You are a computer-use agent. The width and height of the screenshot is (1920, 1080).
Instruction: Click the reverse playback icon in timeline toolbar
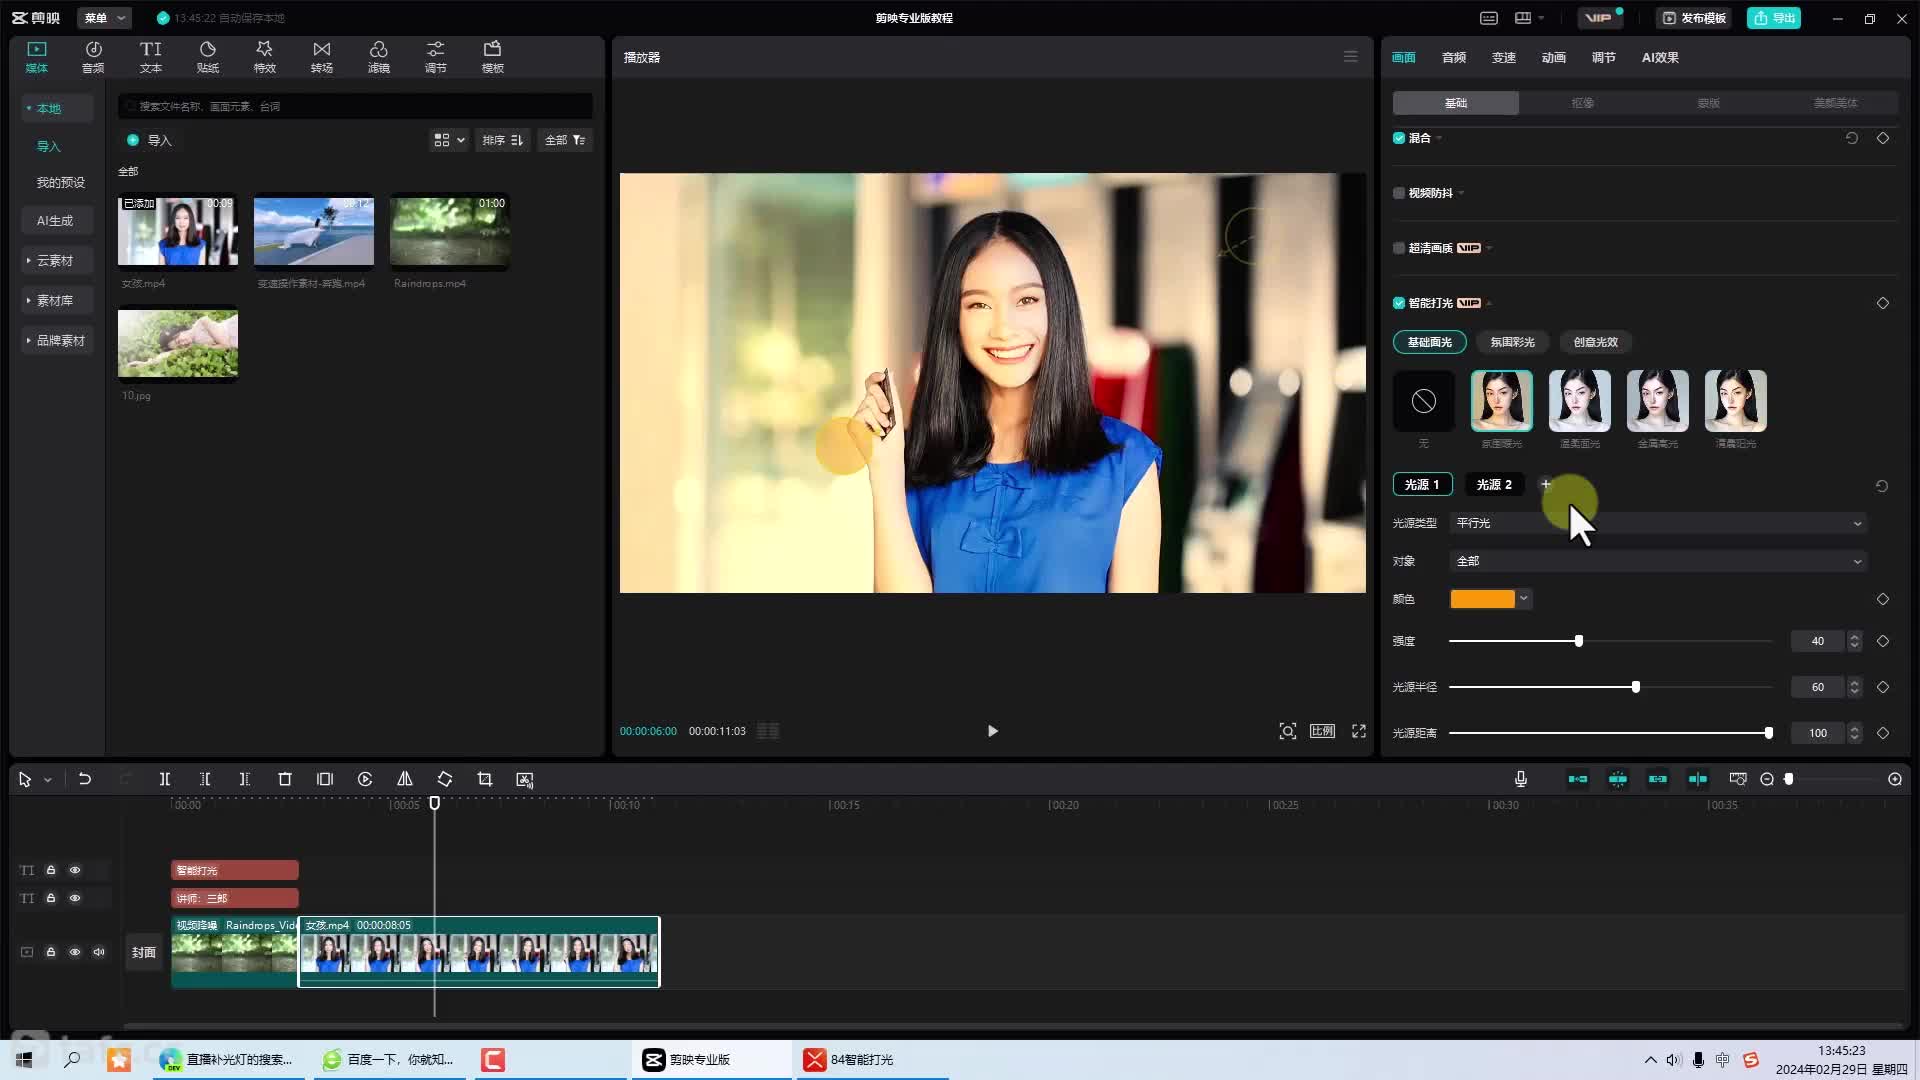coord(365,779)
